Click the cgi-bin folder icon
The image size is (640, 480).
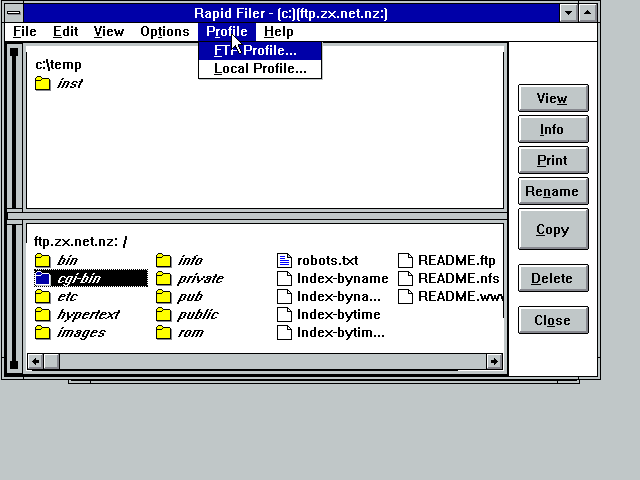click(42, 278)
